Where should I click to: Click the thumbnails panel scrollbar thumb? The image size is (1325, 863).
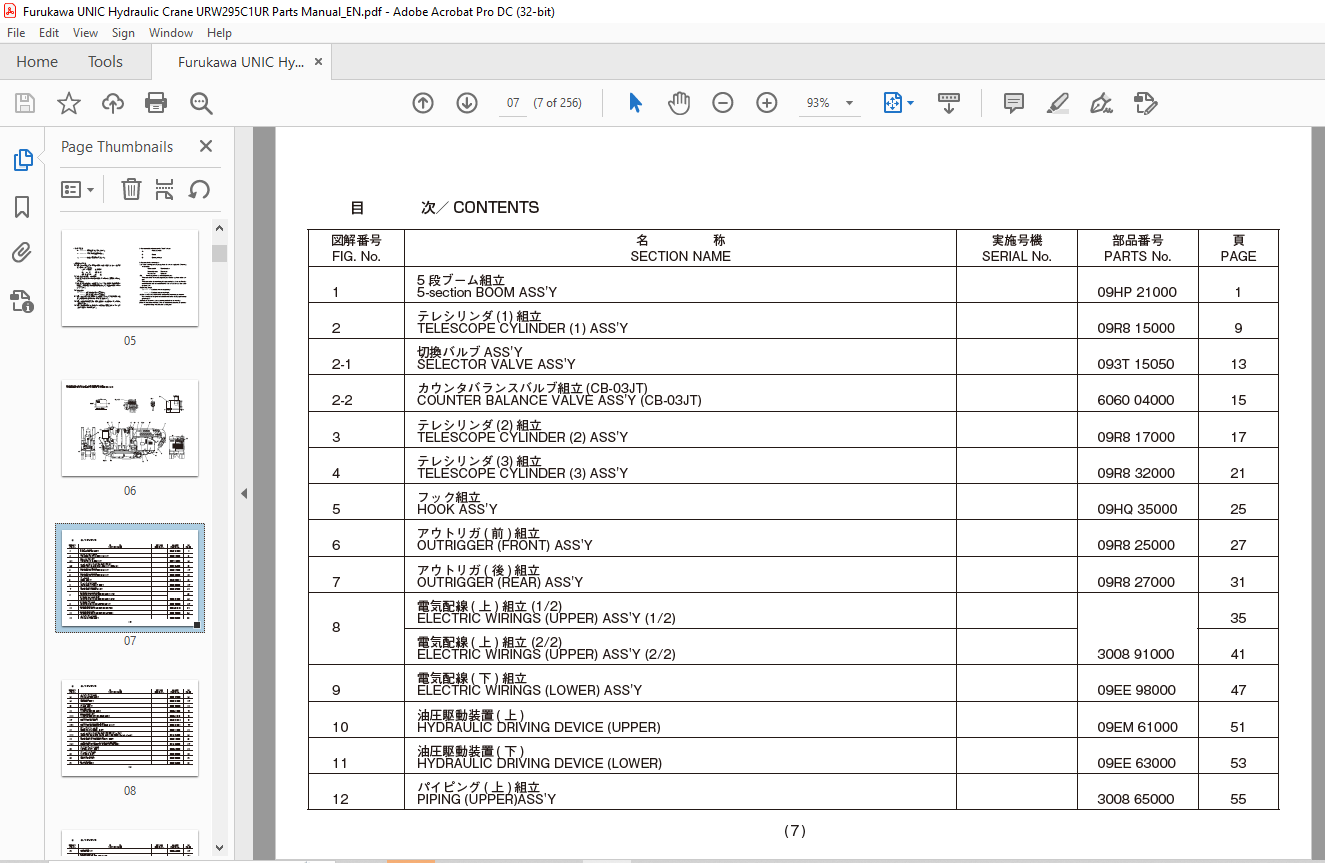point(219,252)
